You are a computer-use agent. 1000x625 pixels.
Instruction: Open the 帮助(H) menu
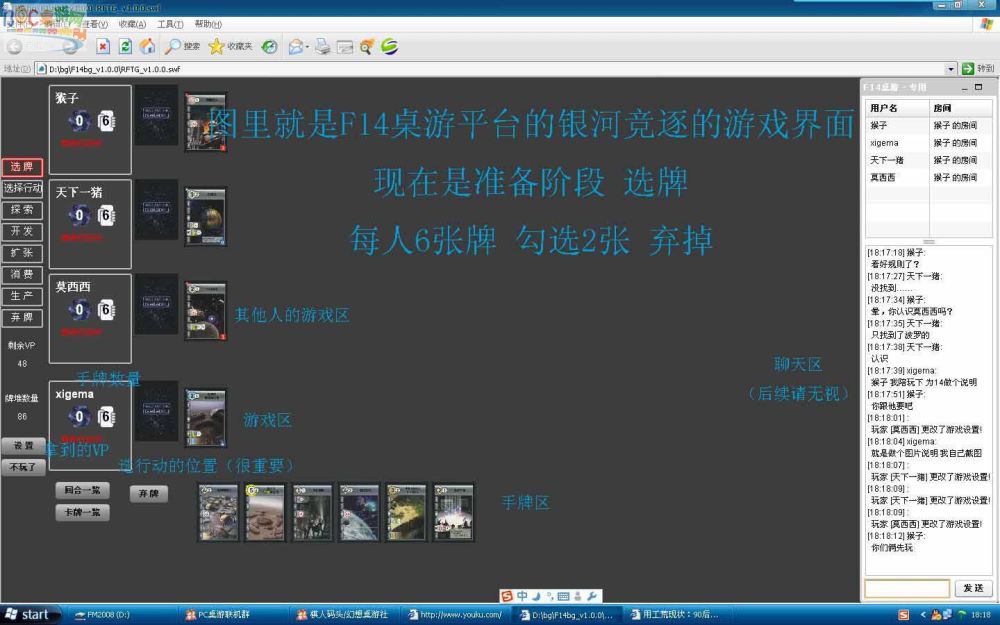(208, 24)
